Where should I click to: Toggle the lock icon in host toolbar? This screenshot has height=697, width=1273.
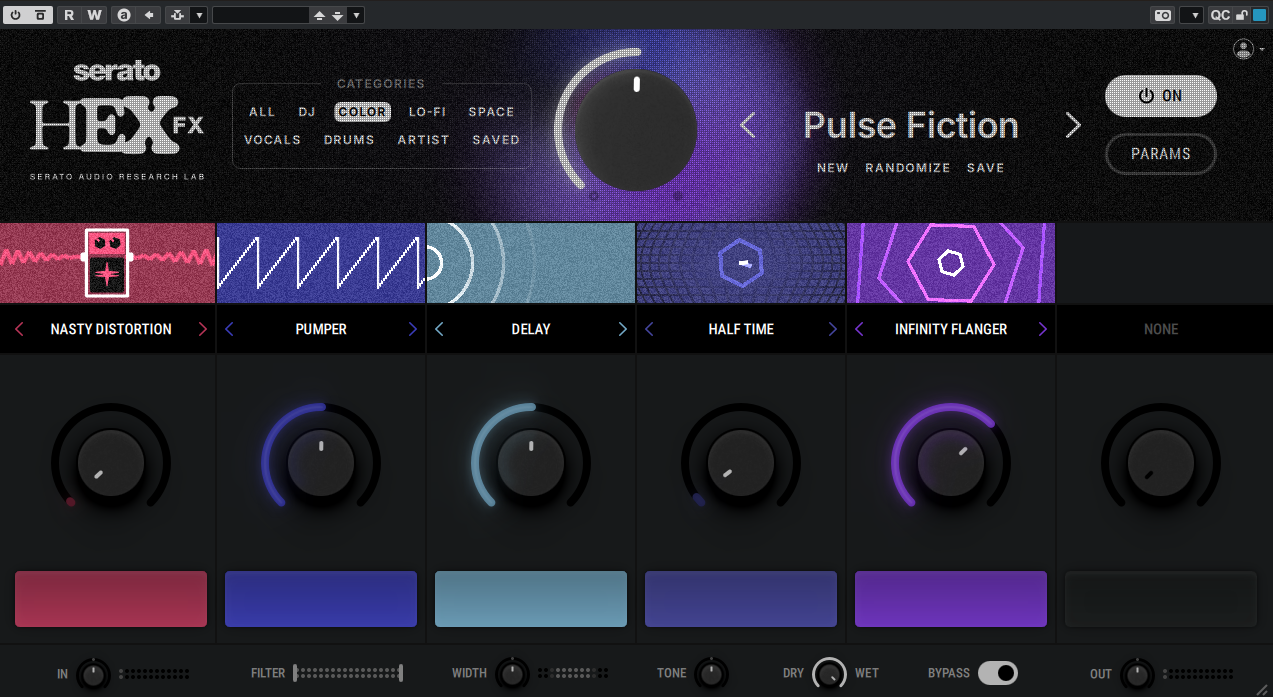(1242, 15)
